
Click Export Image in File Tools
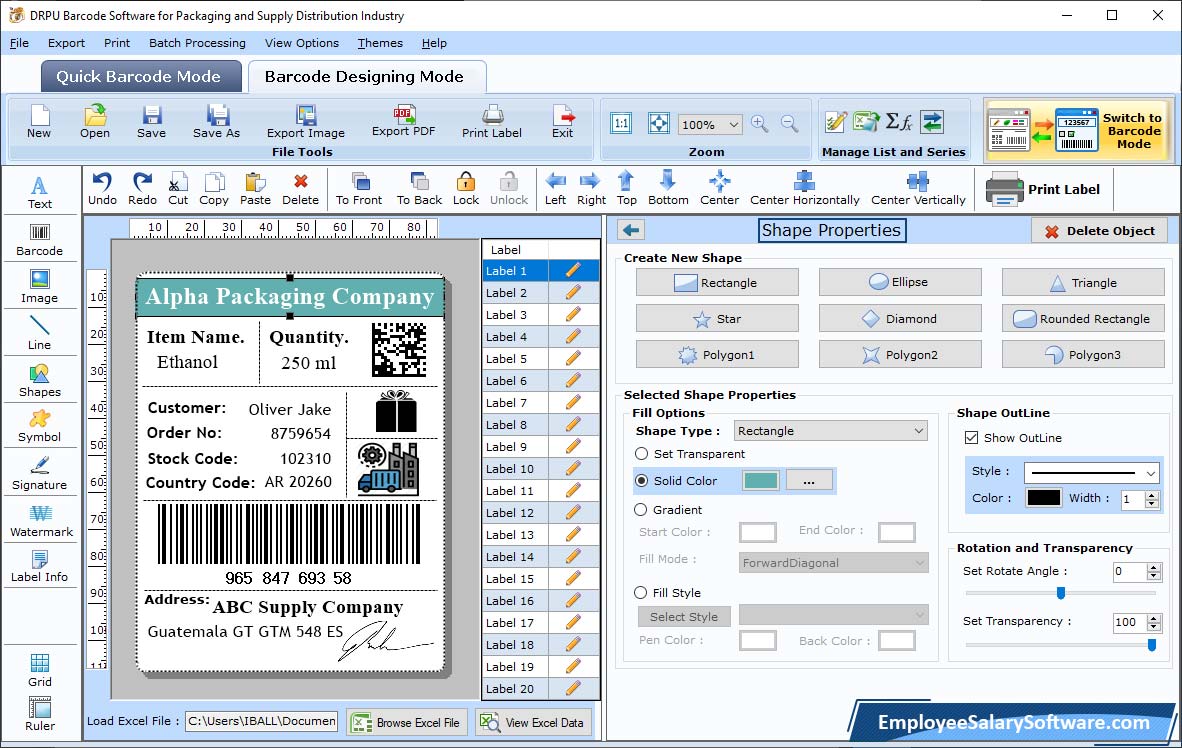tap(305, 122)
